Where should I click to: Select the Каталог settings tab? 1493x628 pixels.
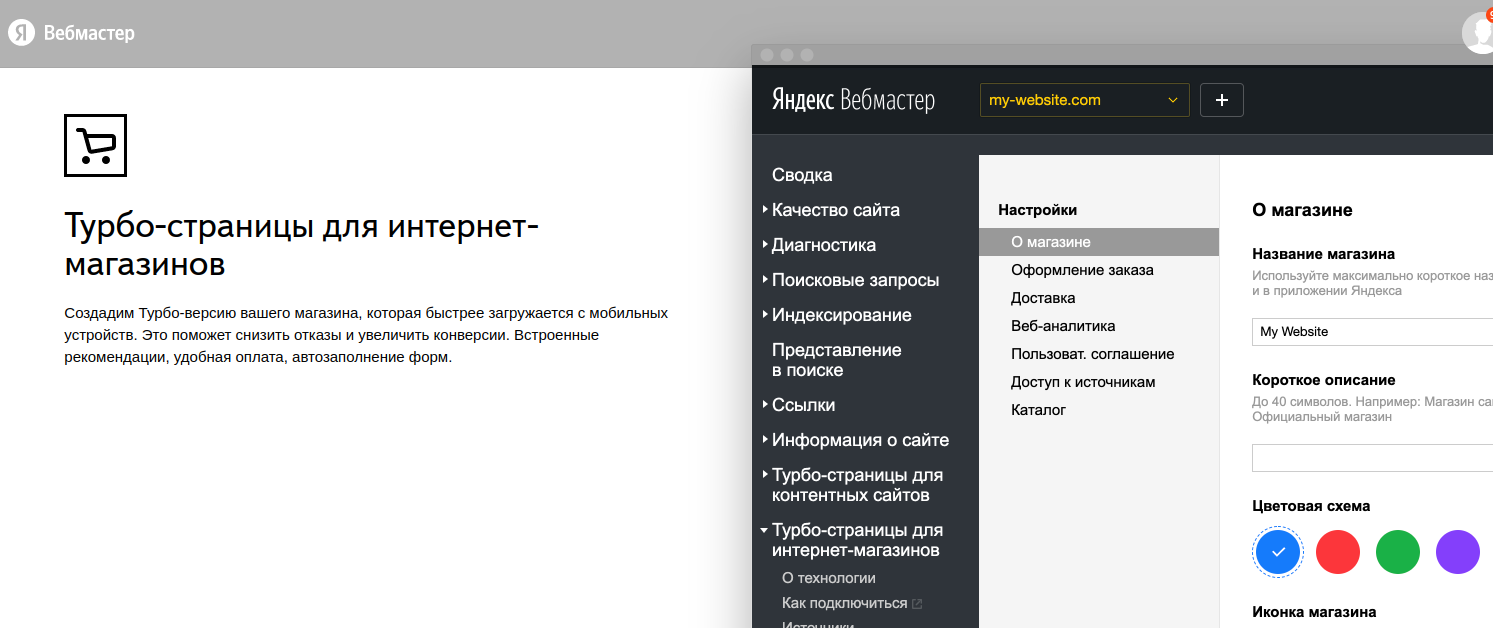(x=1039, y=410)
